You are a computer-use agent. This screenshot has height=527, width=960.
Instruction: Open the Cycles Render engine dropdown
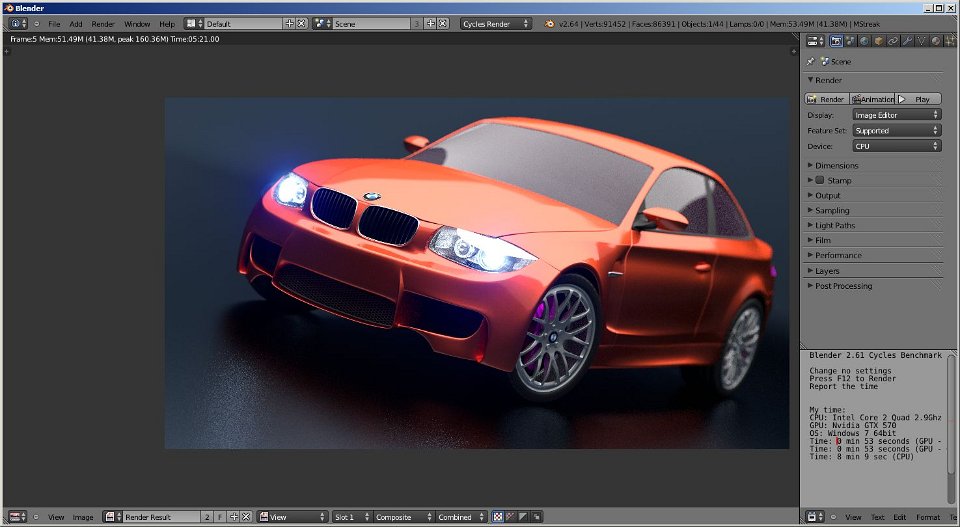pyautogui.click(x=495, y=23)
